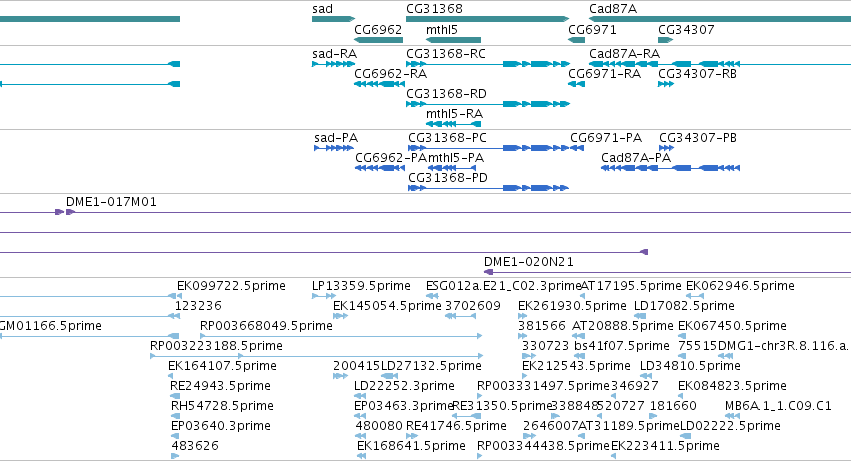851x461 pixels.
Task: Select EST EP03640.3prime
Action: (x=175, y=437)
